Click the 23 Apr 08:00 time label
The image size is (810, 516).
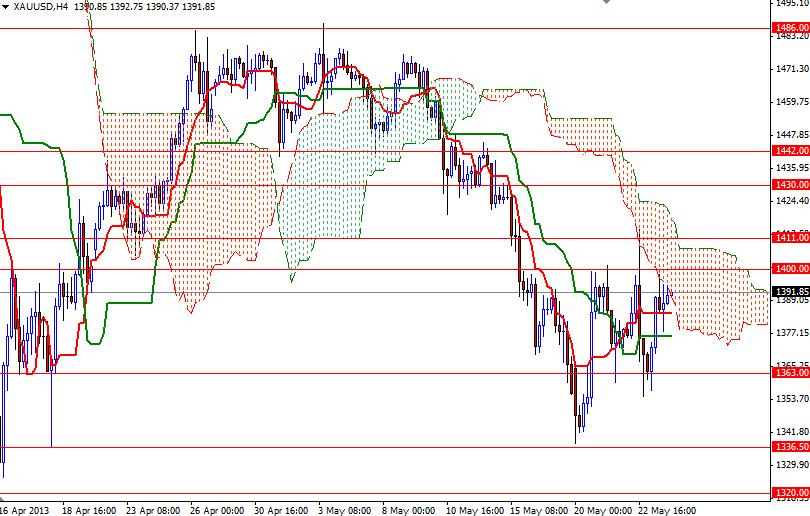click(153, 510)
